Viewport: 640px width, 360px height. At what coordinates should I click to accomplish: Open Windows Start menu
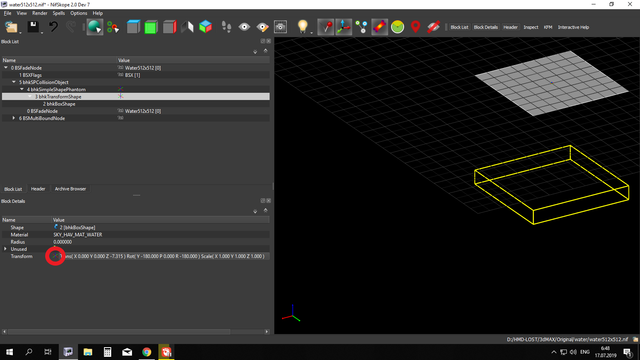(x=9, y=352)
